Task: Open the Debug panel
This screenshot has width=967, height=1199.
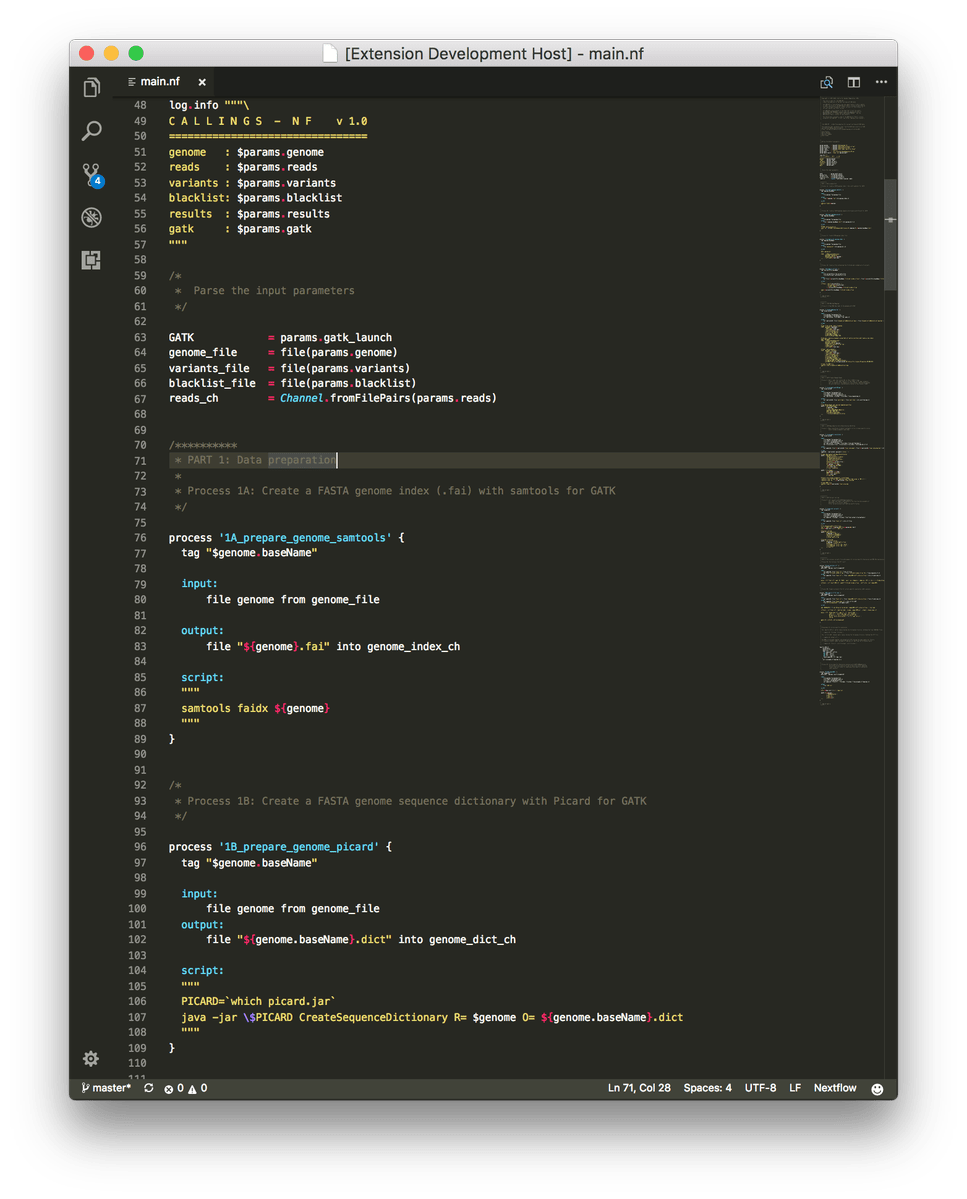Action: pos(91,217)
